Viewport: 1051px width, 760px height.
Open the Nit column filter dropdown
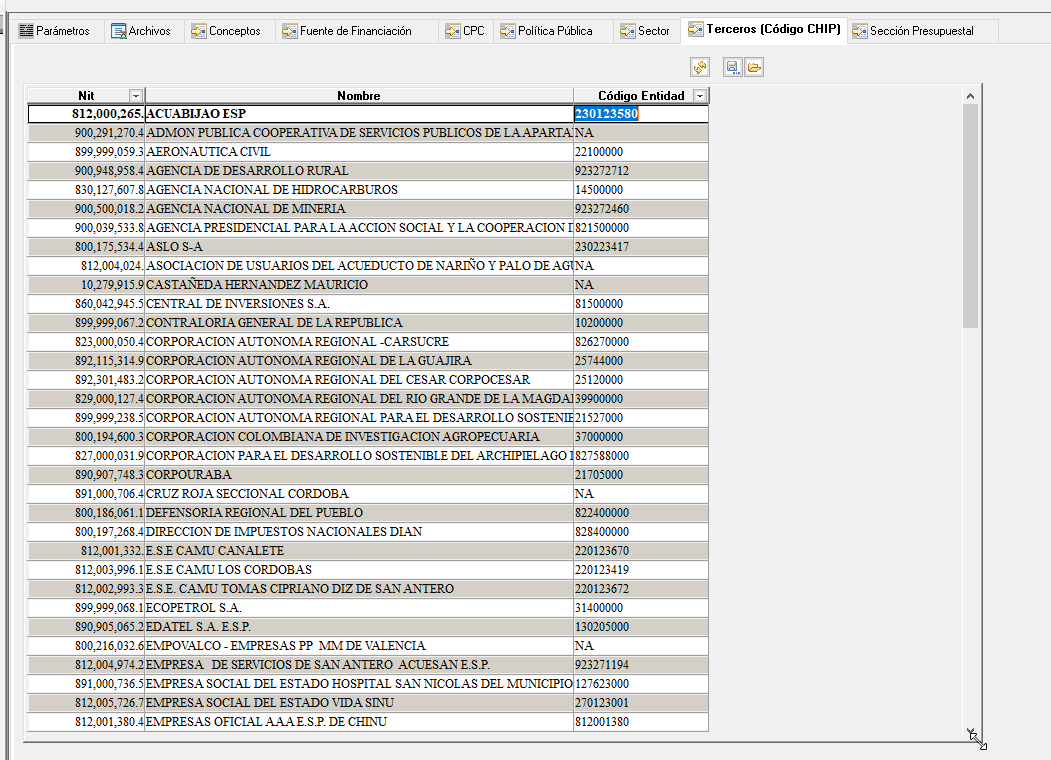[x=136, y=96]
